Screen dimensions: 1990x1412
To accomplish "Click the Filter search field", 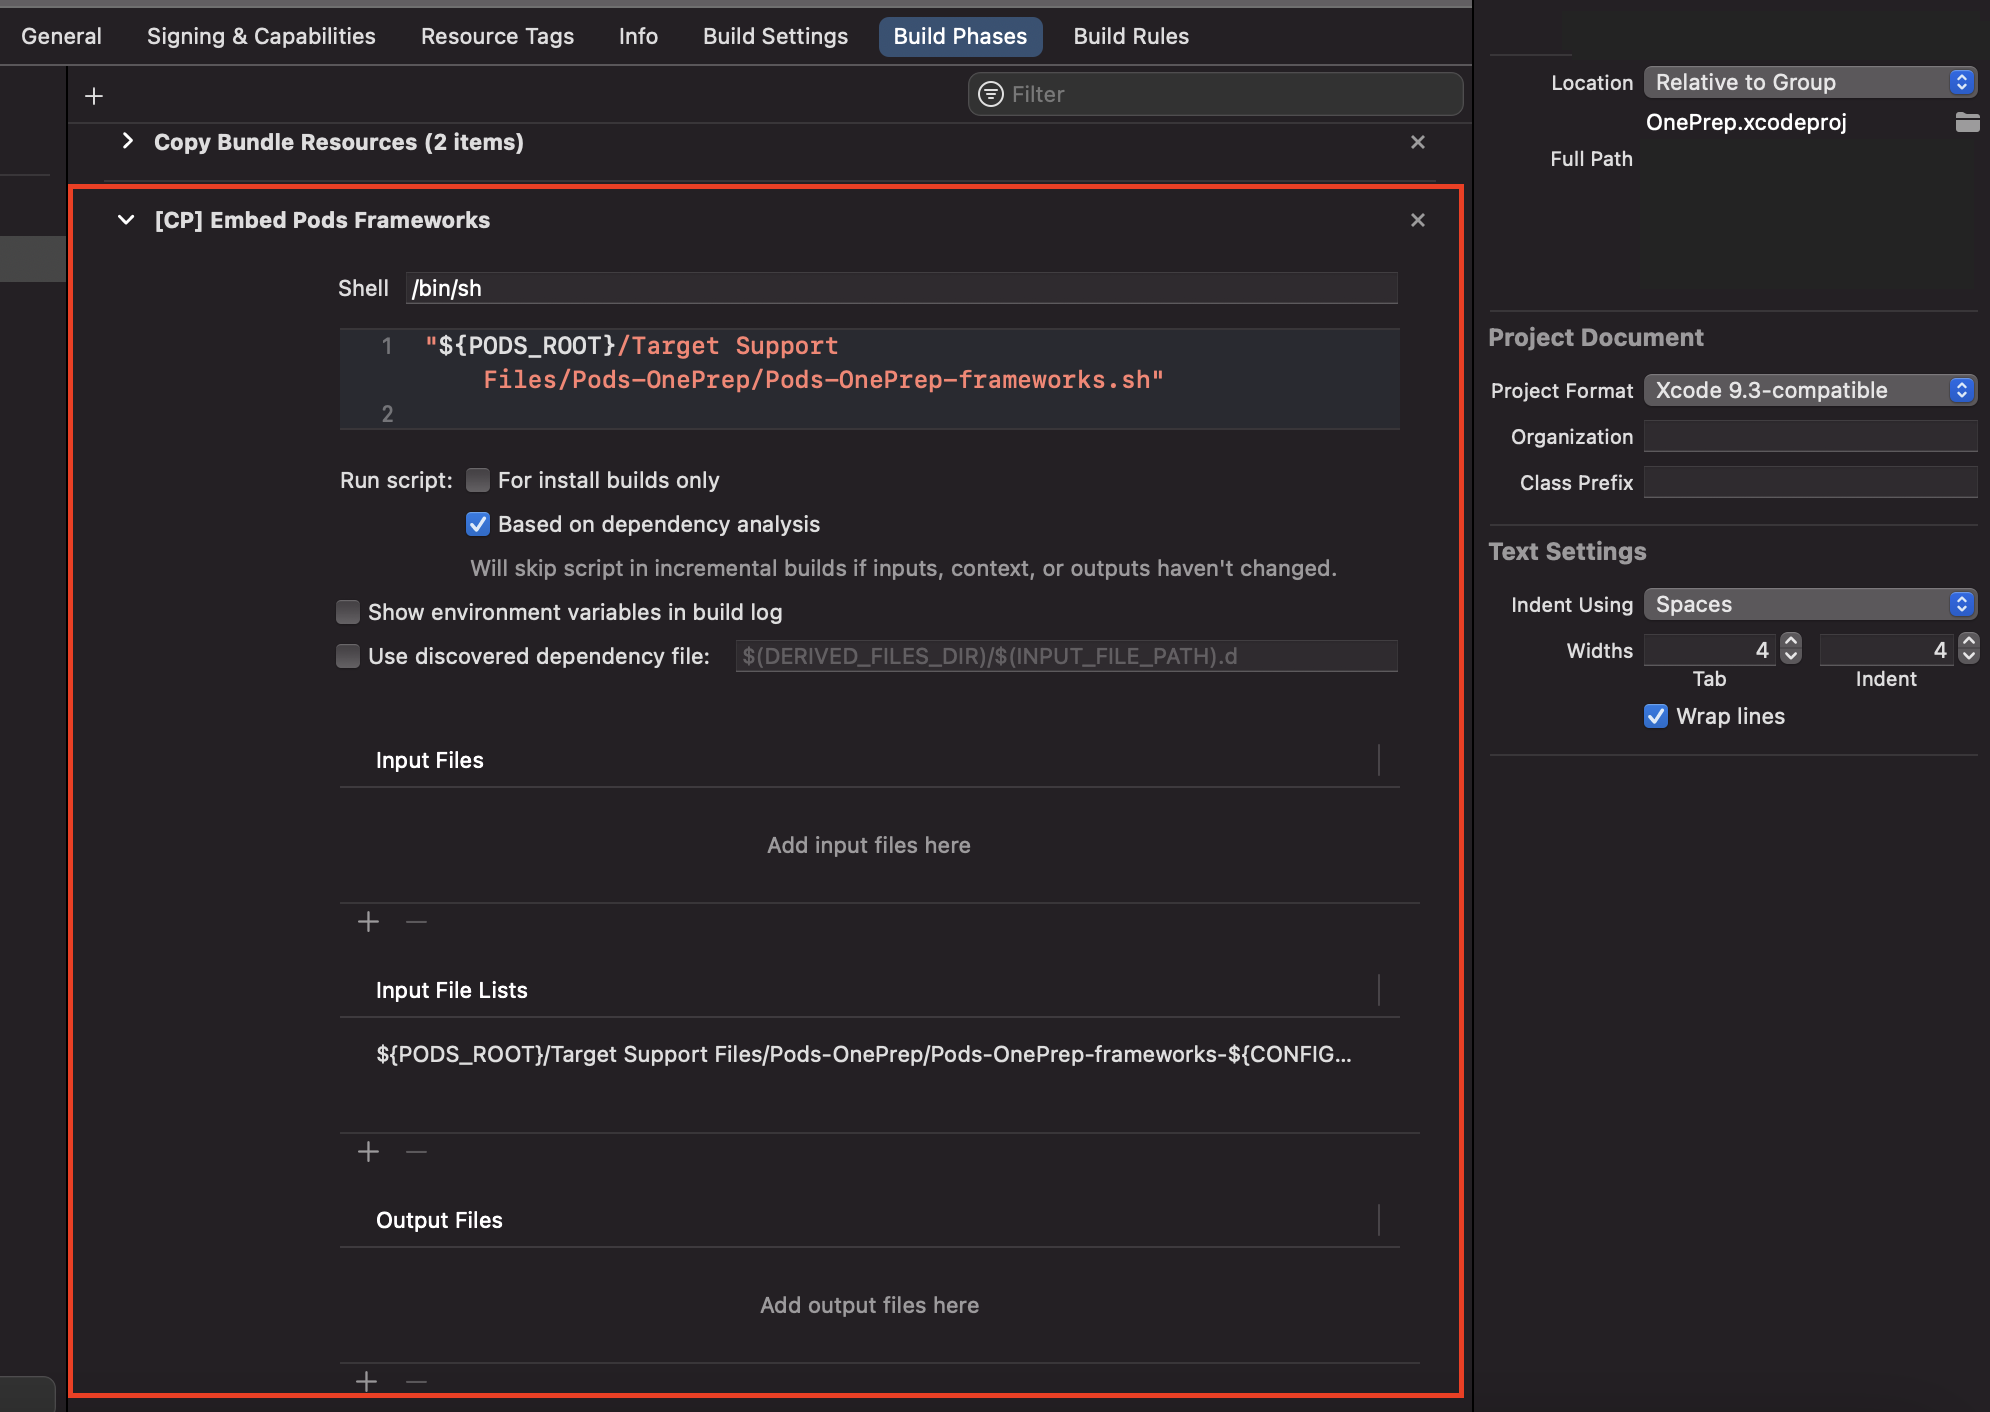I will pos(1215,94).
